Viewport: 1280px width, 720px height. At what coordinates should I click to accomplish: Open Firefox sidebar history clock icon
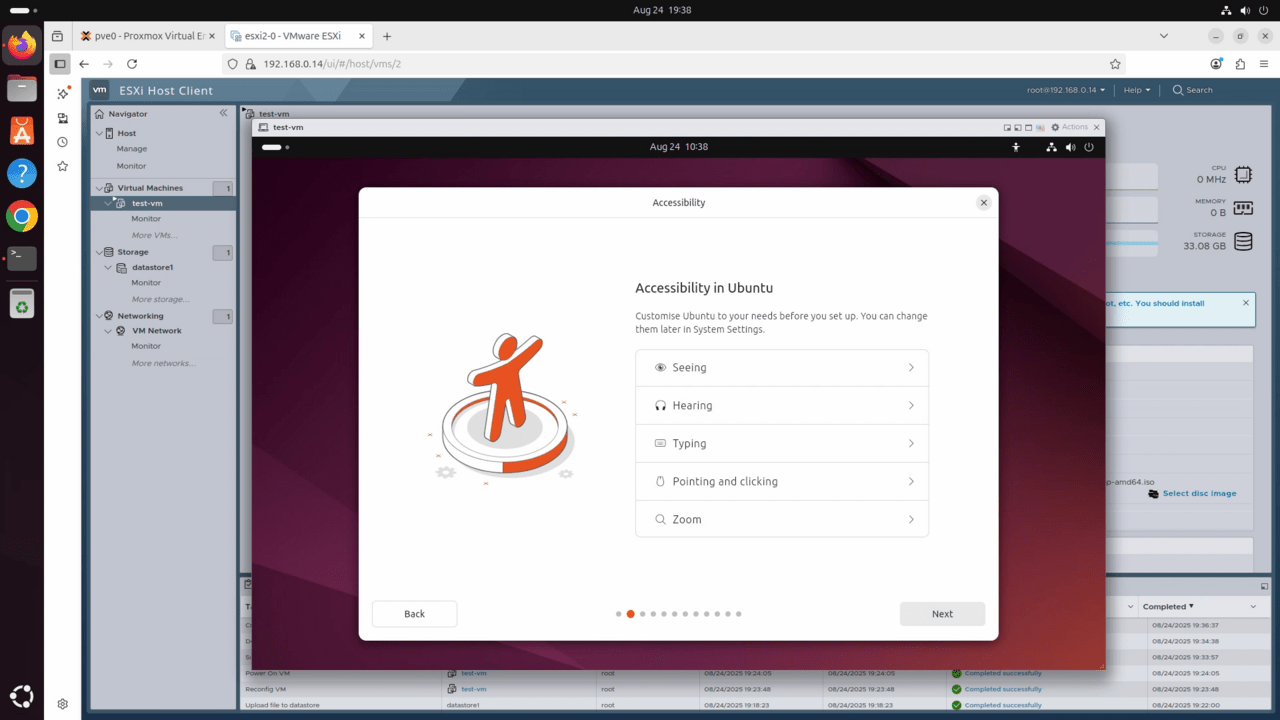click(x=62, y=142)
